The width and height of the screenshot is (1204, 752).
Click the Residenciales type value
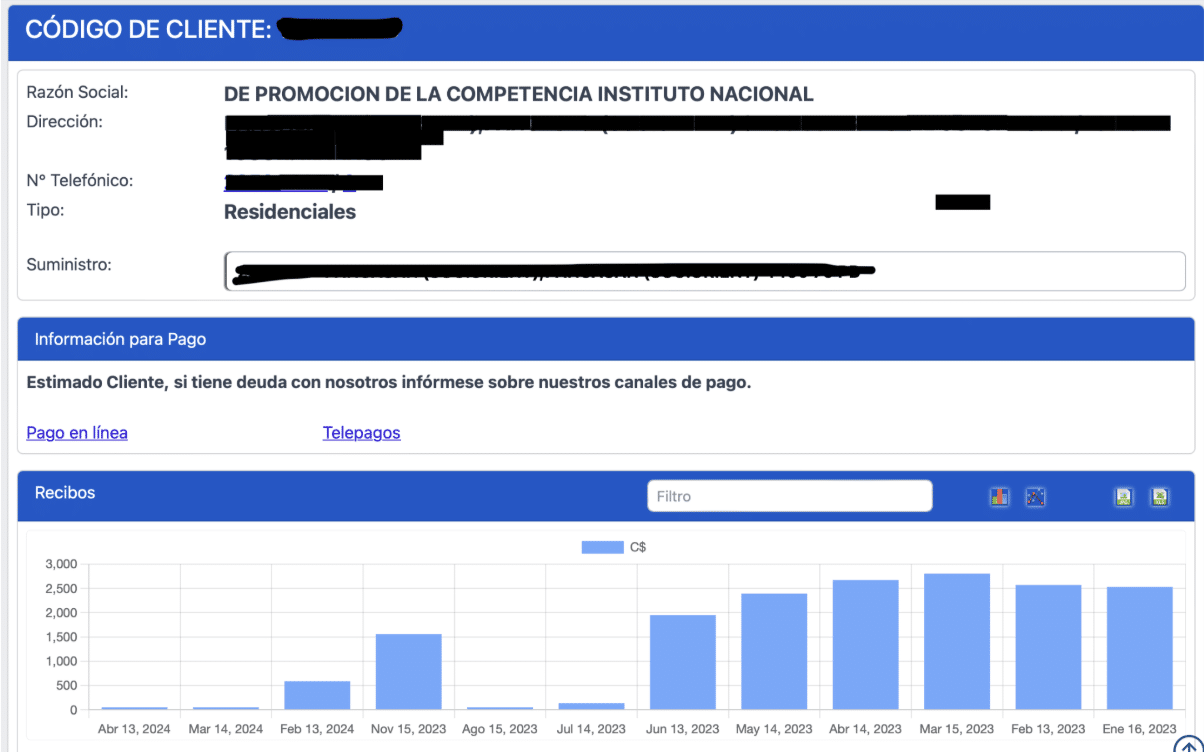(290, 212)
